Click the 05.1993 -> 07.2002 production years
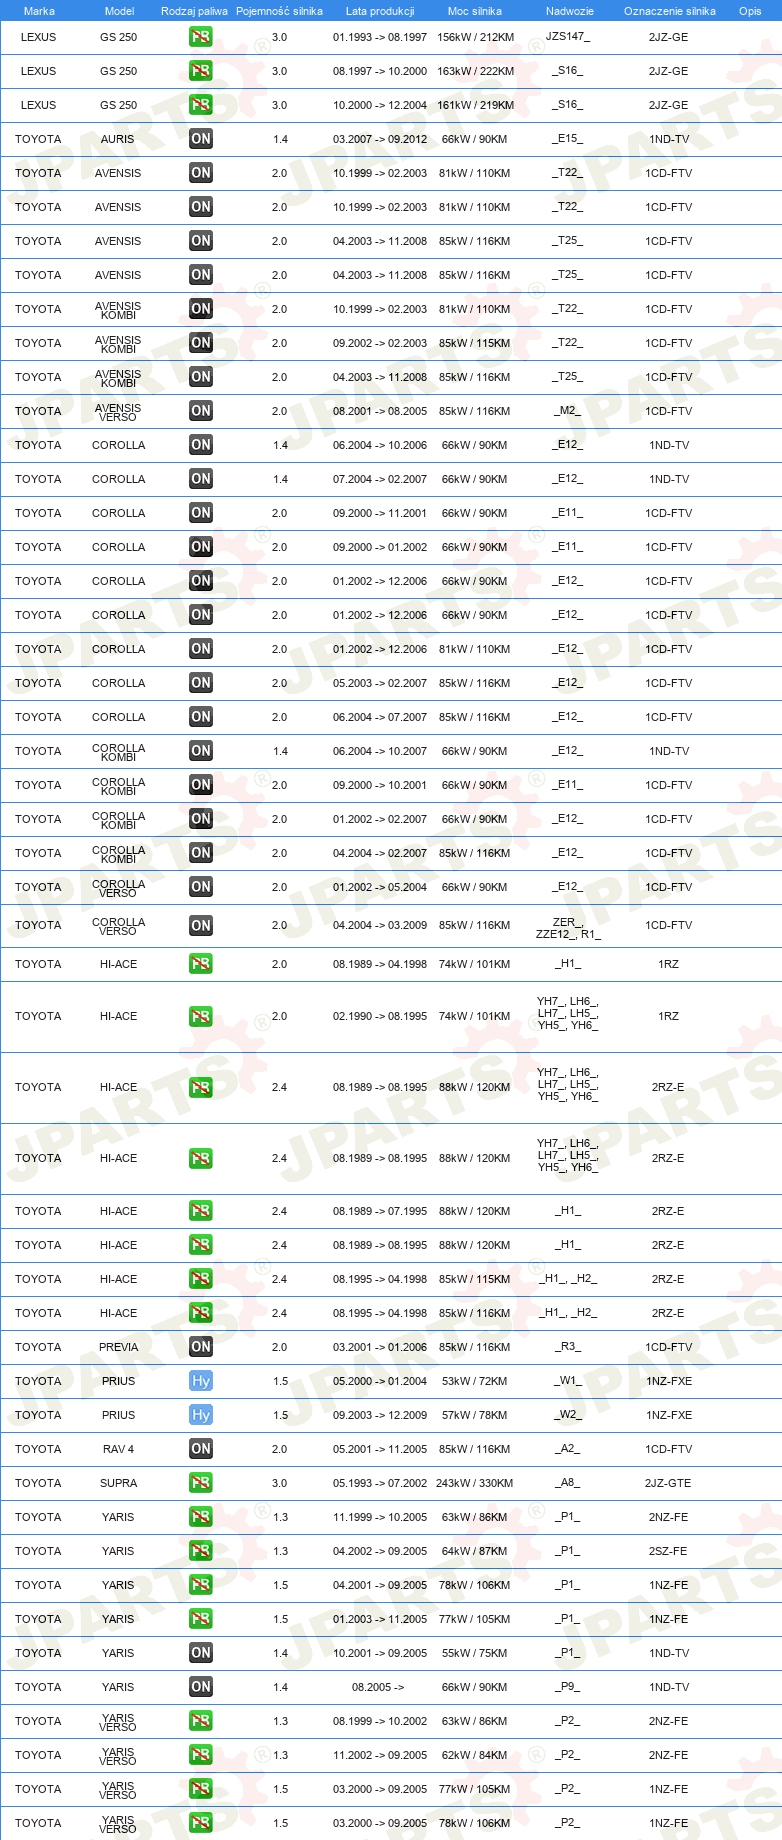 pos(380,1483)
